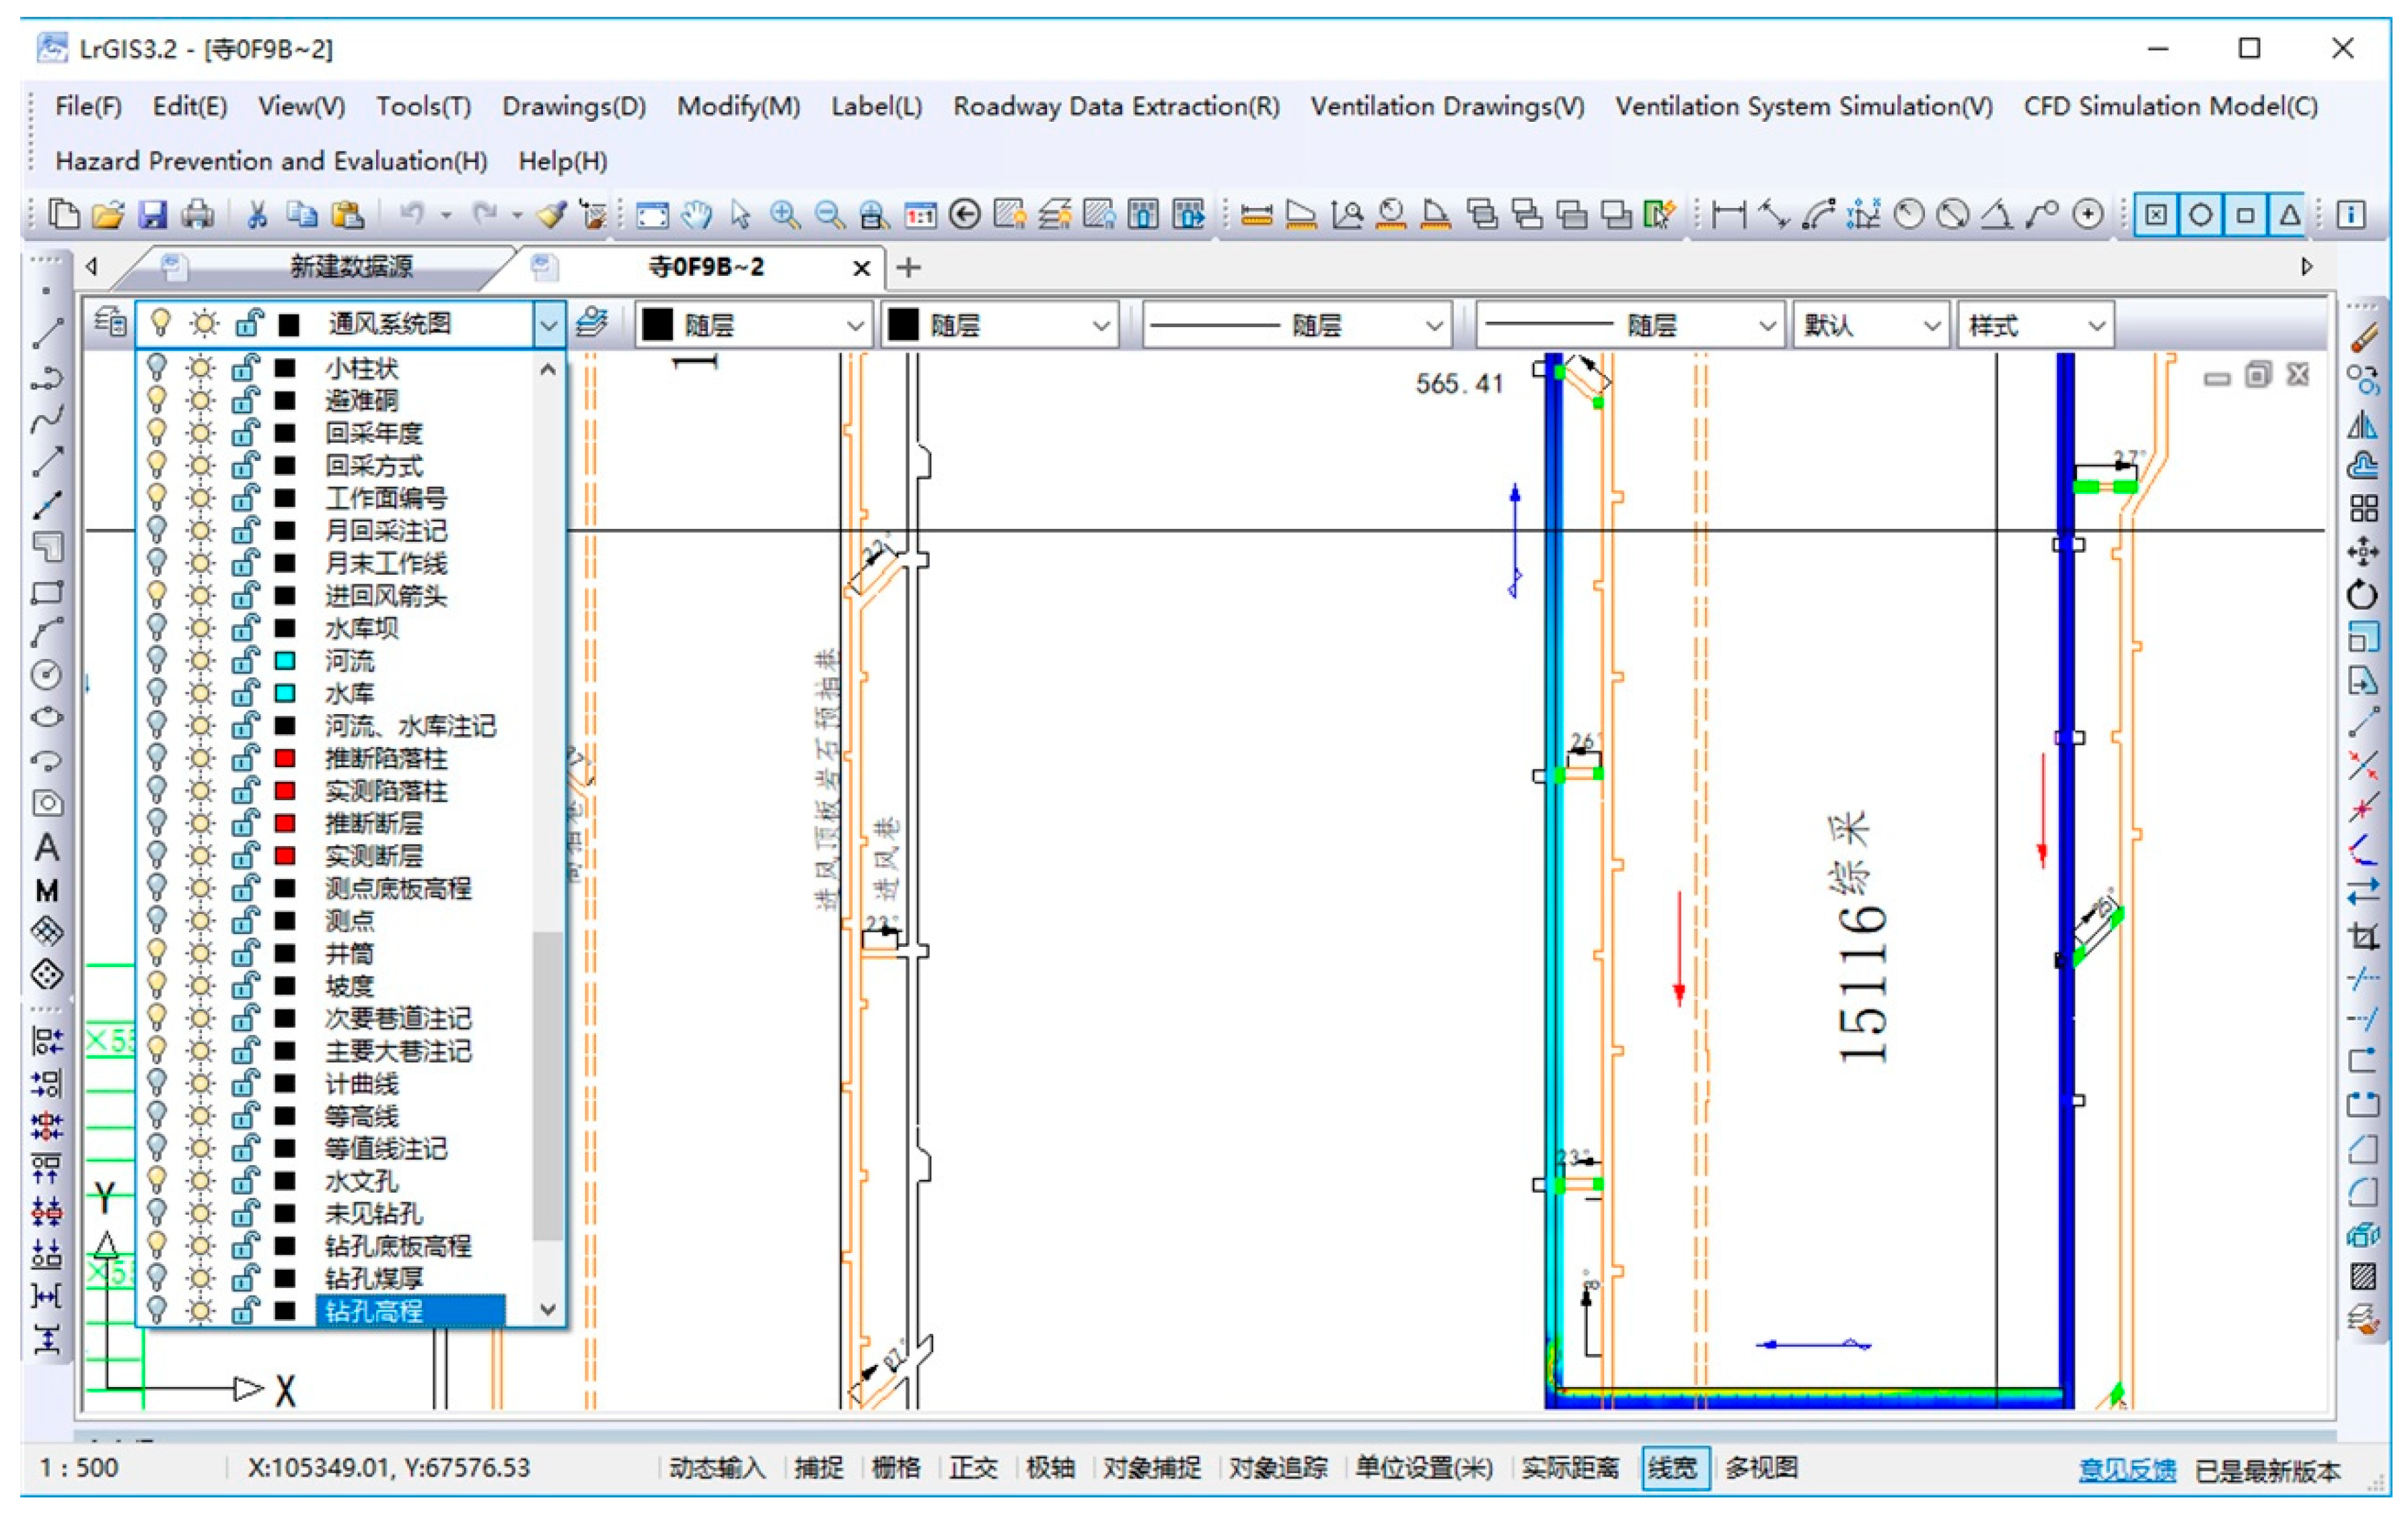Click 动态输入 in status bar
This screenshot has width=2408, height=1521.
click(x=717, y=1468)
